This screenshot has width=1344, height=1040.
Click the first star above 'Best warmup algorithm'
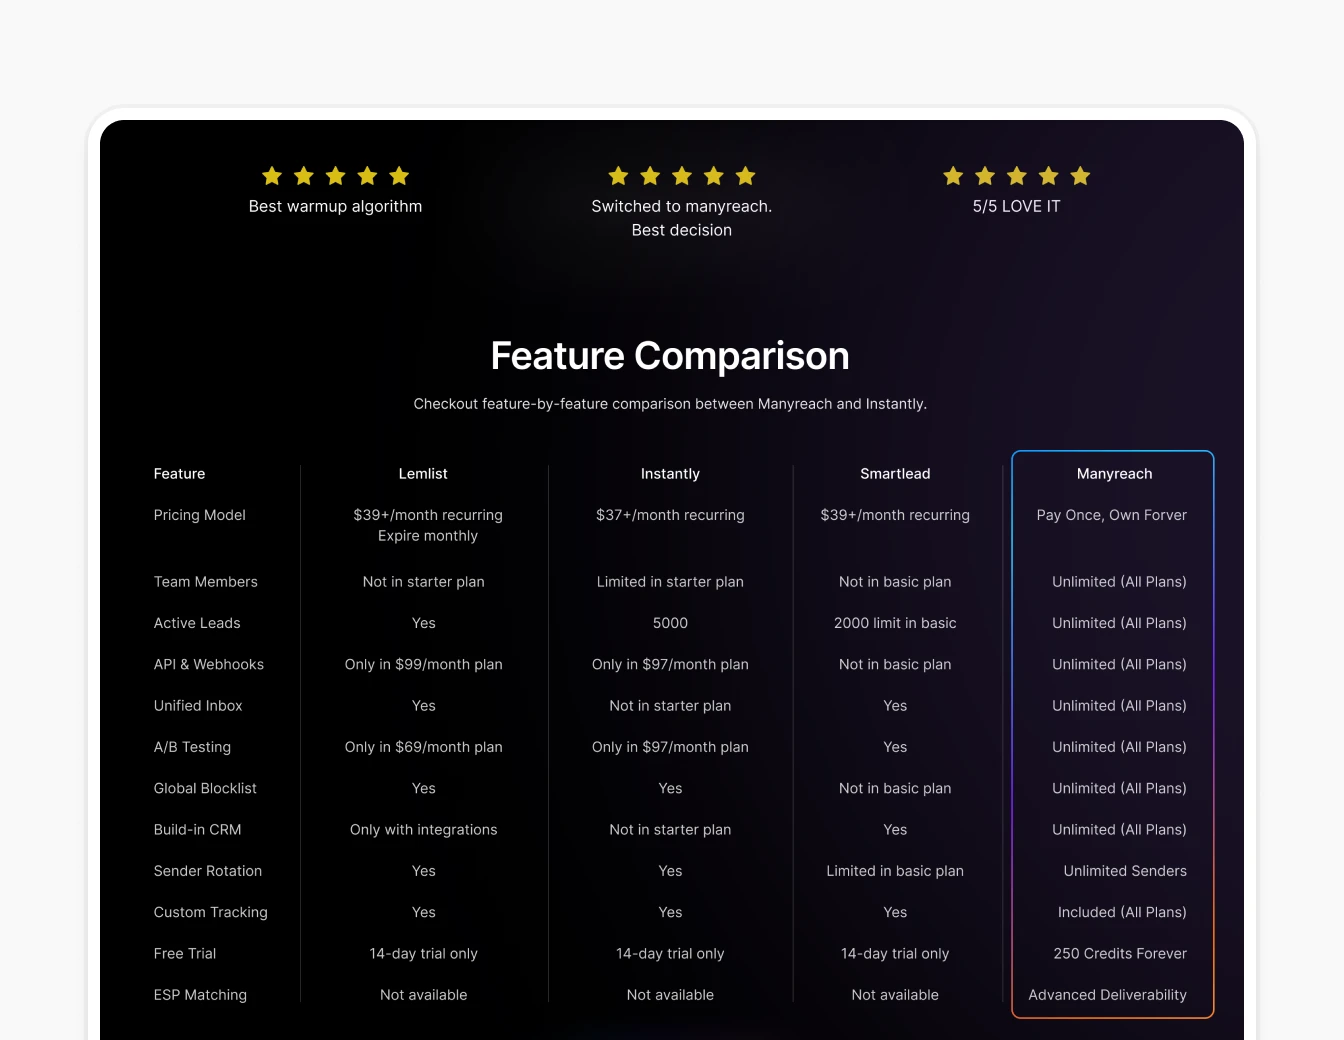(x=271, y=176)
